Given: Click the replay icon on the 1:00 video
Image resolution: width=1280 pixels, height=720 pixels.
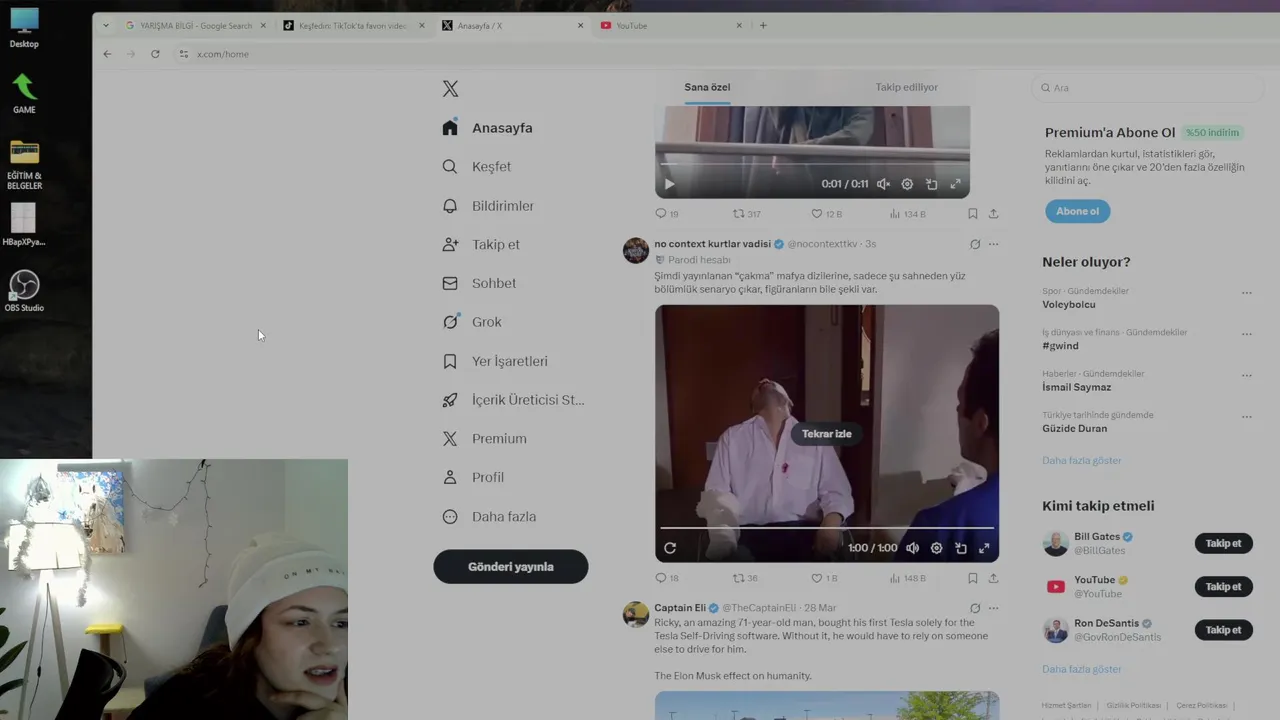Looking at the screenshot, I should 670,548.
